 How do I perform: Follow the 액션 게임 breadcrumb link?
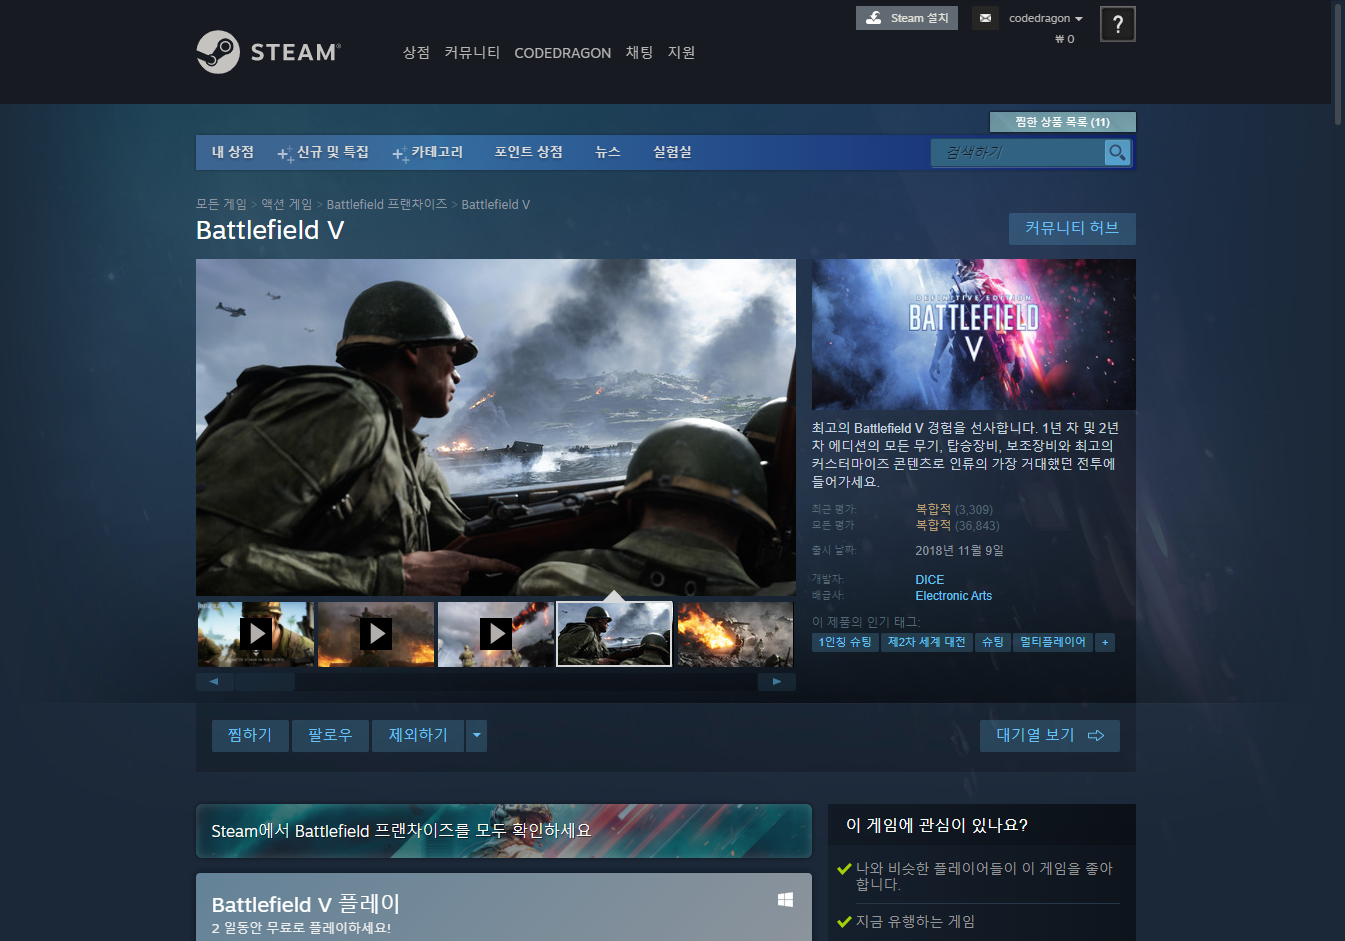[287, 204]
